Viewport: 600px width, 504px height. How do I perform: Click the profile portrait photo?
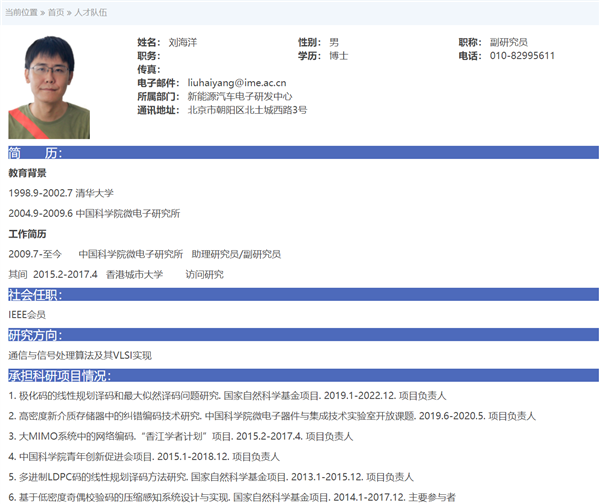(49, 87)
